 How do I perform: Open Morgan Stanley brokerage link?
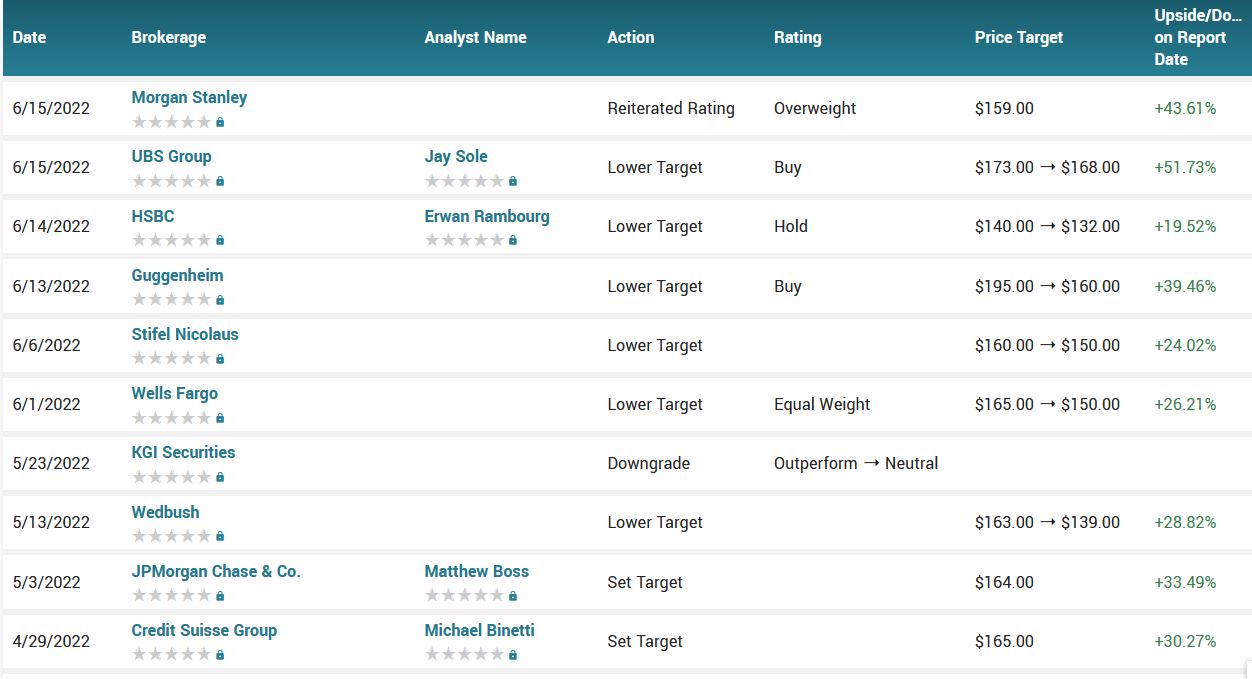click(189, 97)
